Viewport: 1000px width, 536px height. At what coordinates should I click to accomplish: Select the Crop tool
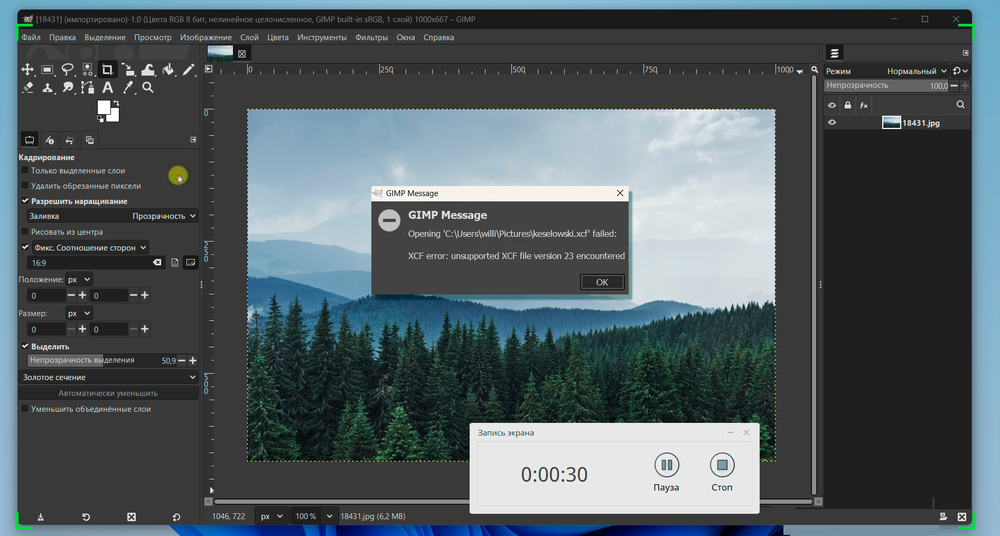click(x=108, y=70)
